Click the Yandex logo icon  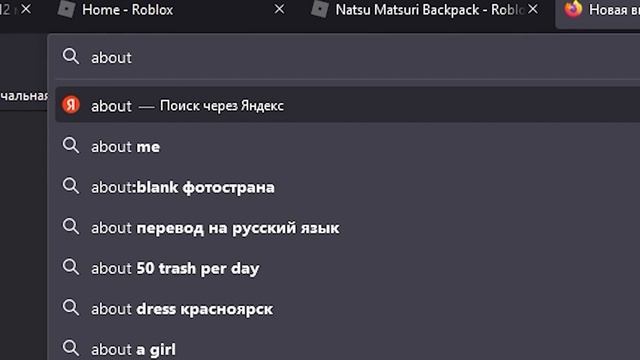pyautogui.click(x=71, y=105)
